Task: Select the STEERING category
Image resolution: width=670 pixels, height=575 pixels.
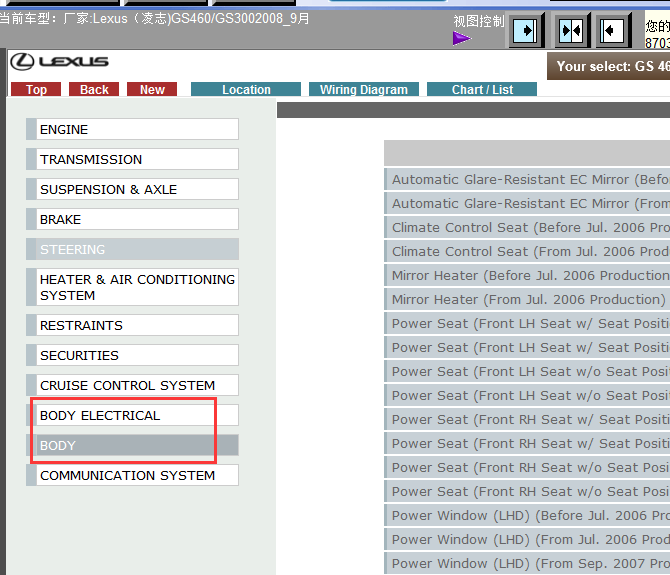Action: [x=132, y=249]
